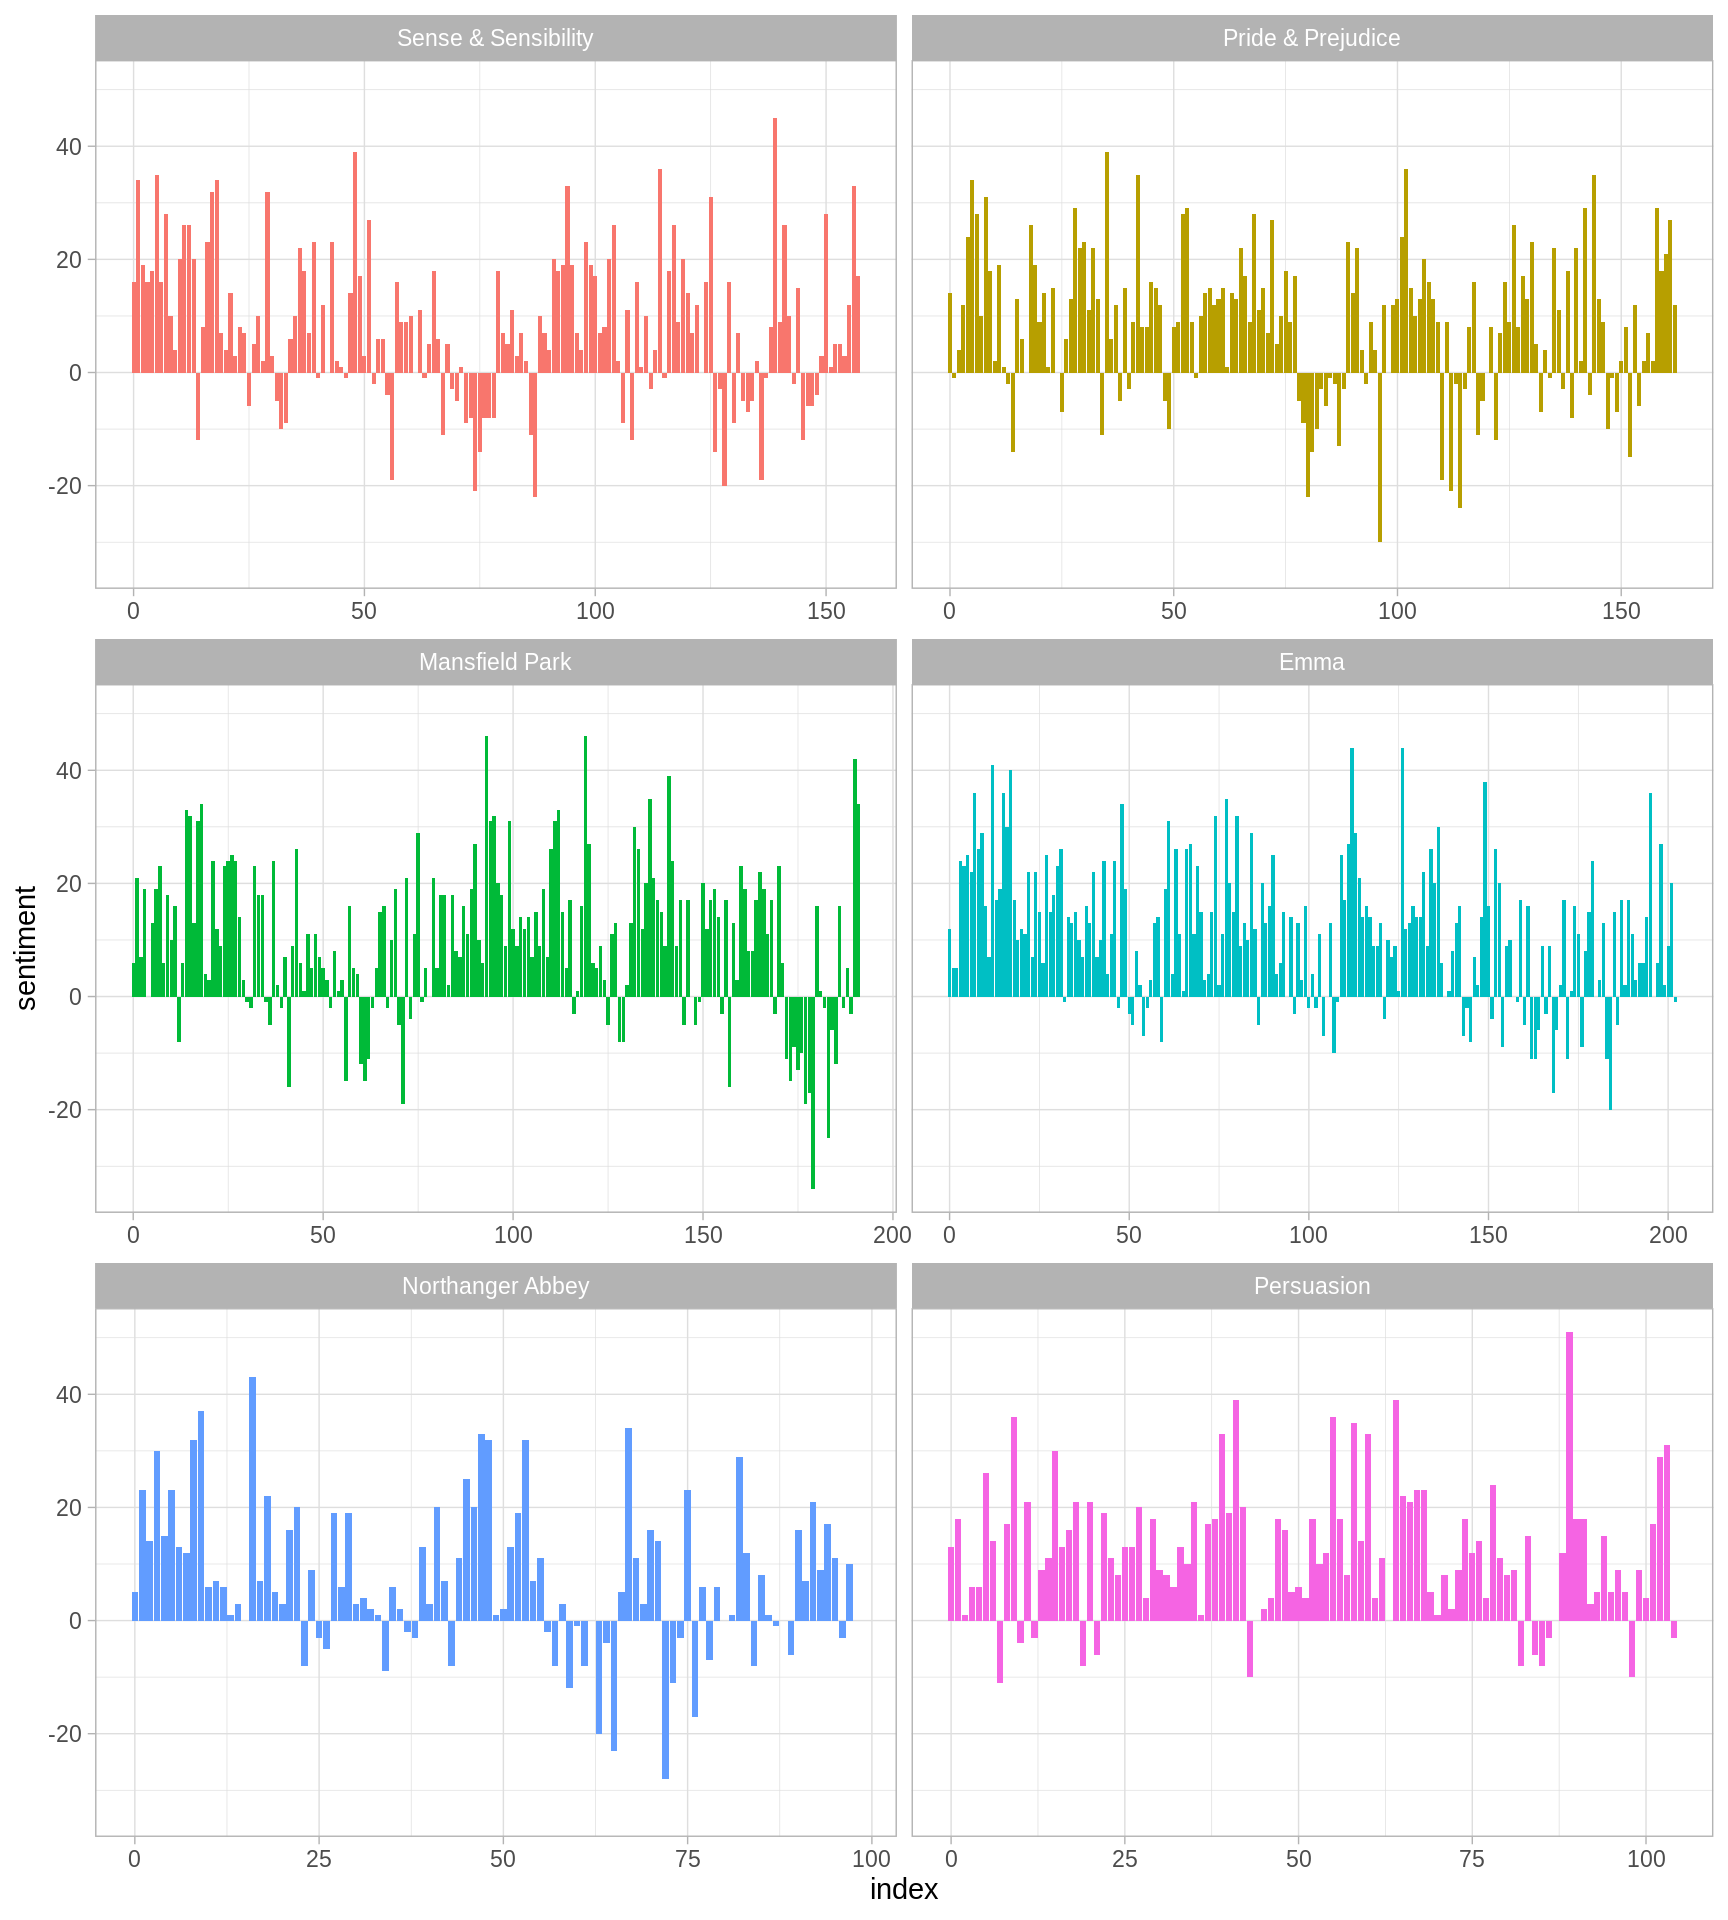Click the 'index' x-axis label
This screenshot has height=1920, width=1728.
pos(904,1889)
